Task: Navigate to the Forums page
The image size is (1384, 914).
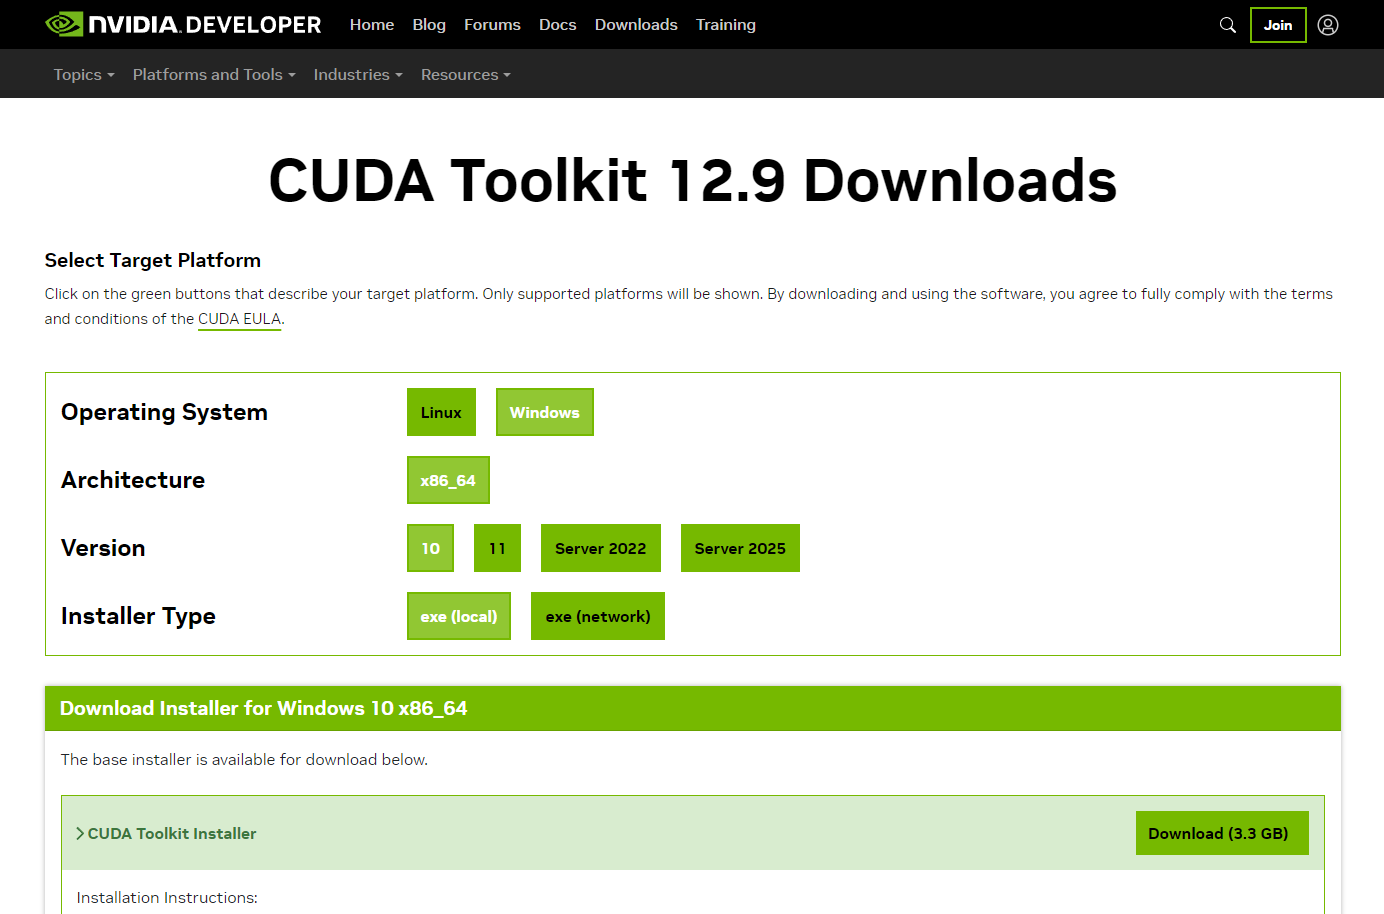Action: [492, 24]
